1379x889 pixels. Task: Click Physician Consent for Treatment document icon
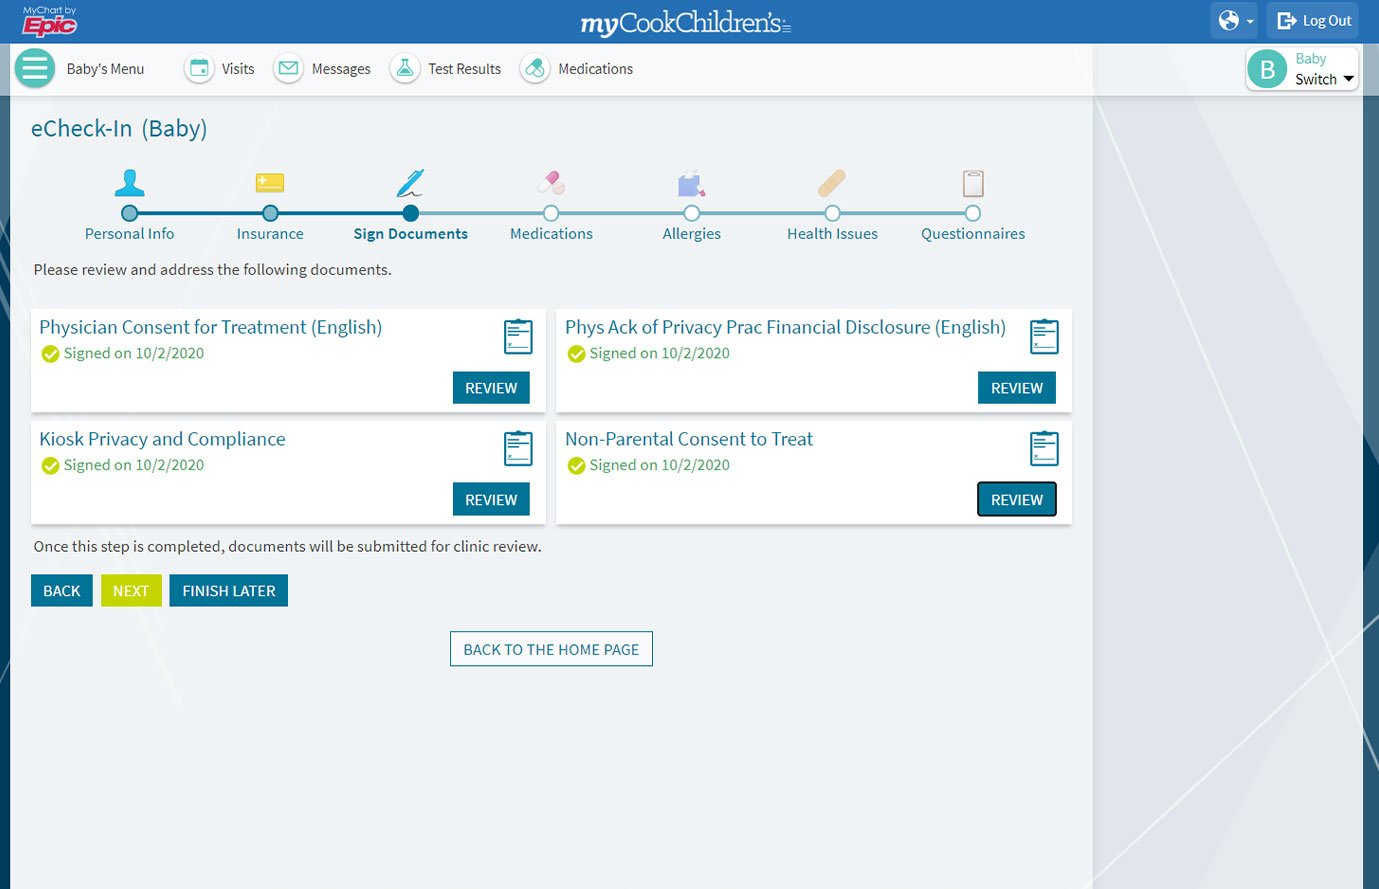518,337
